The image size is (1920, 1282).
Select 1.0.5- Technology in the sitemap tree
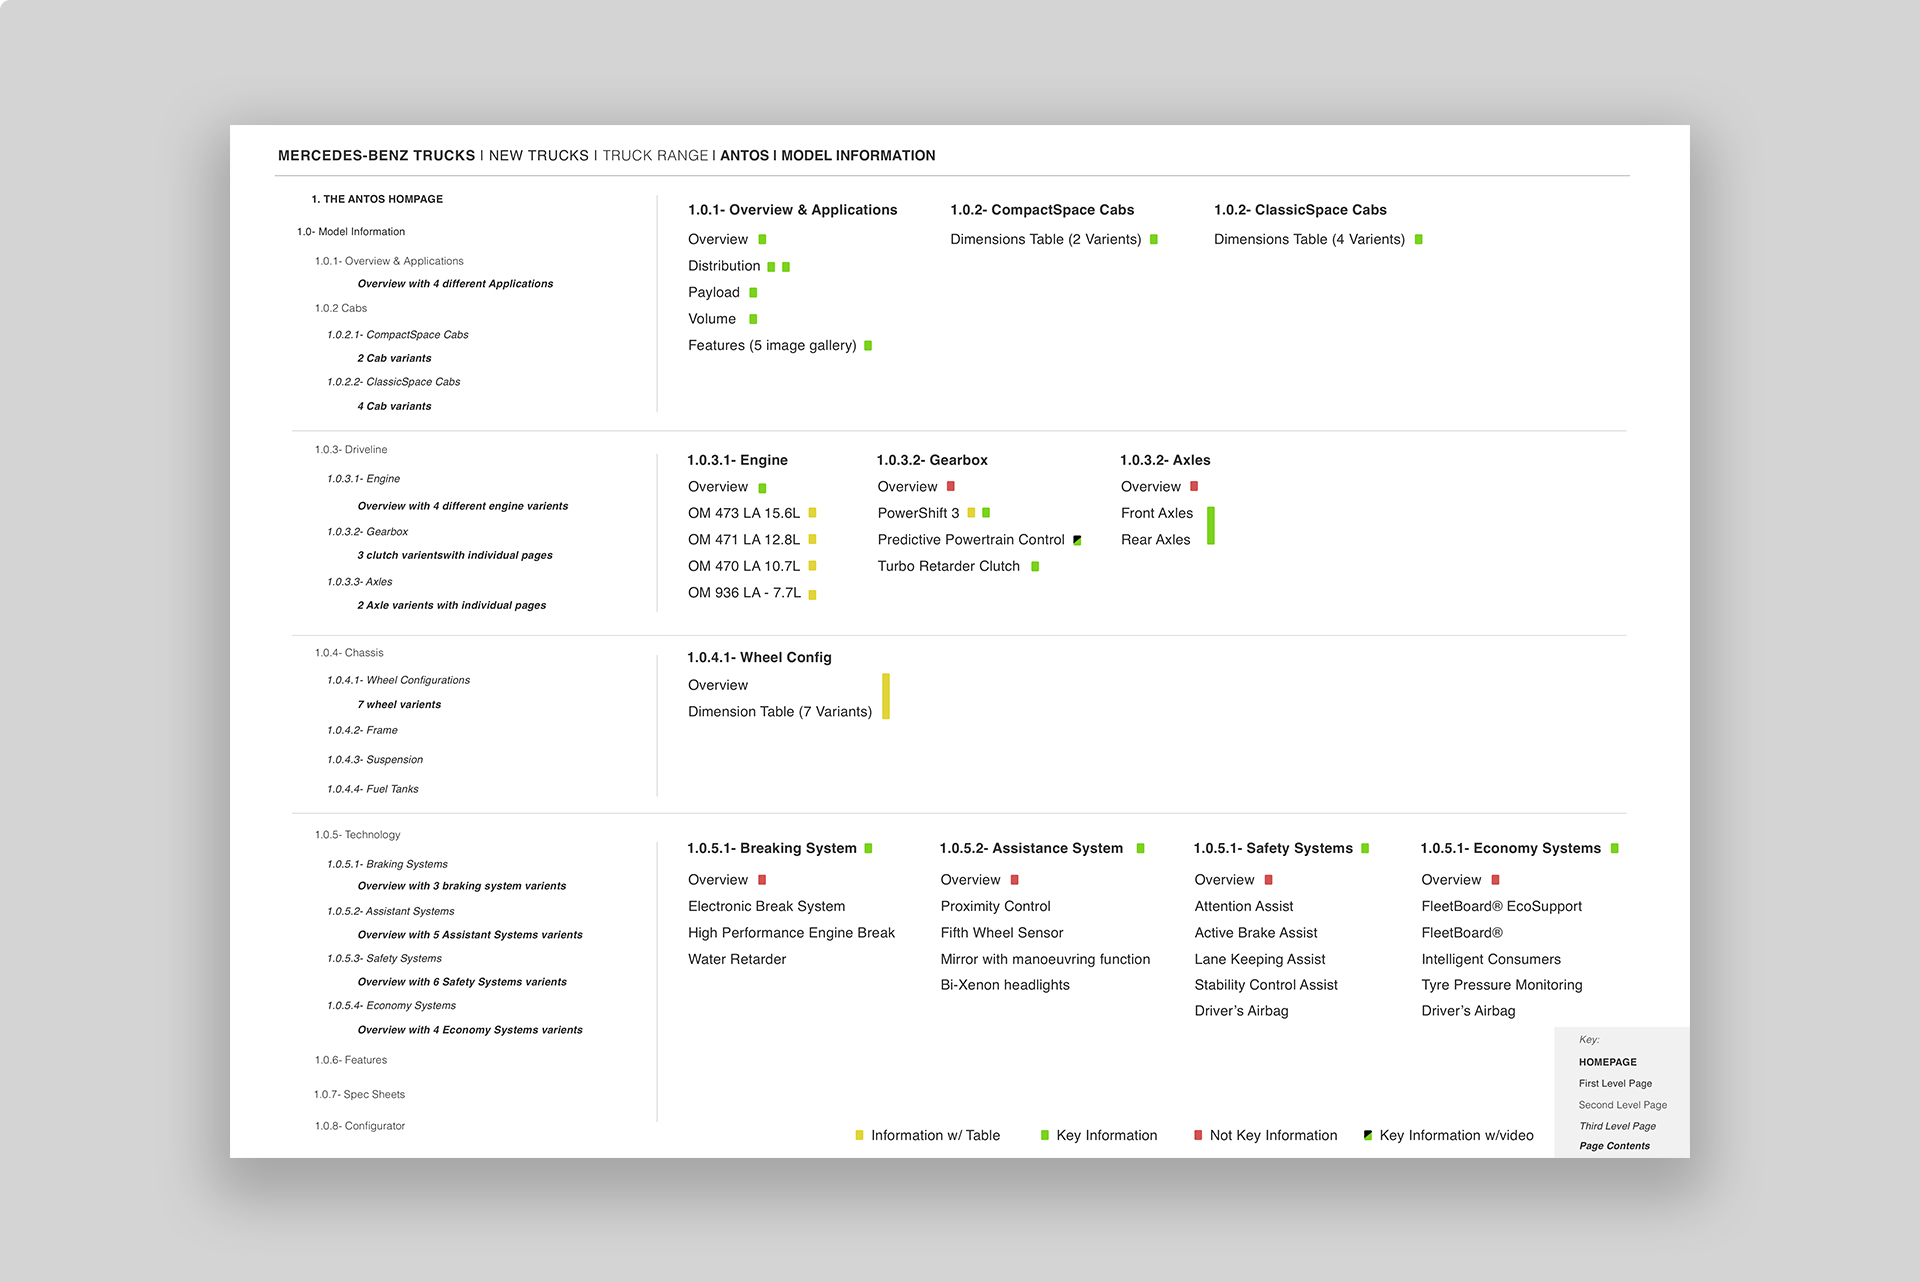tap(357, 835)
